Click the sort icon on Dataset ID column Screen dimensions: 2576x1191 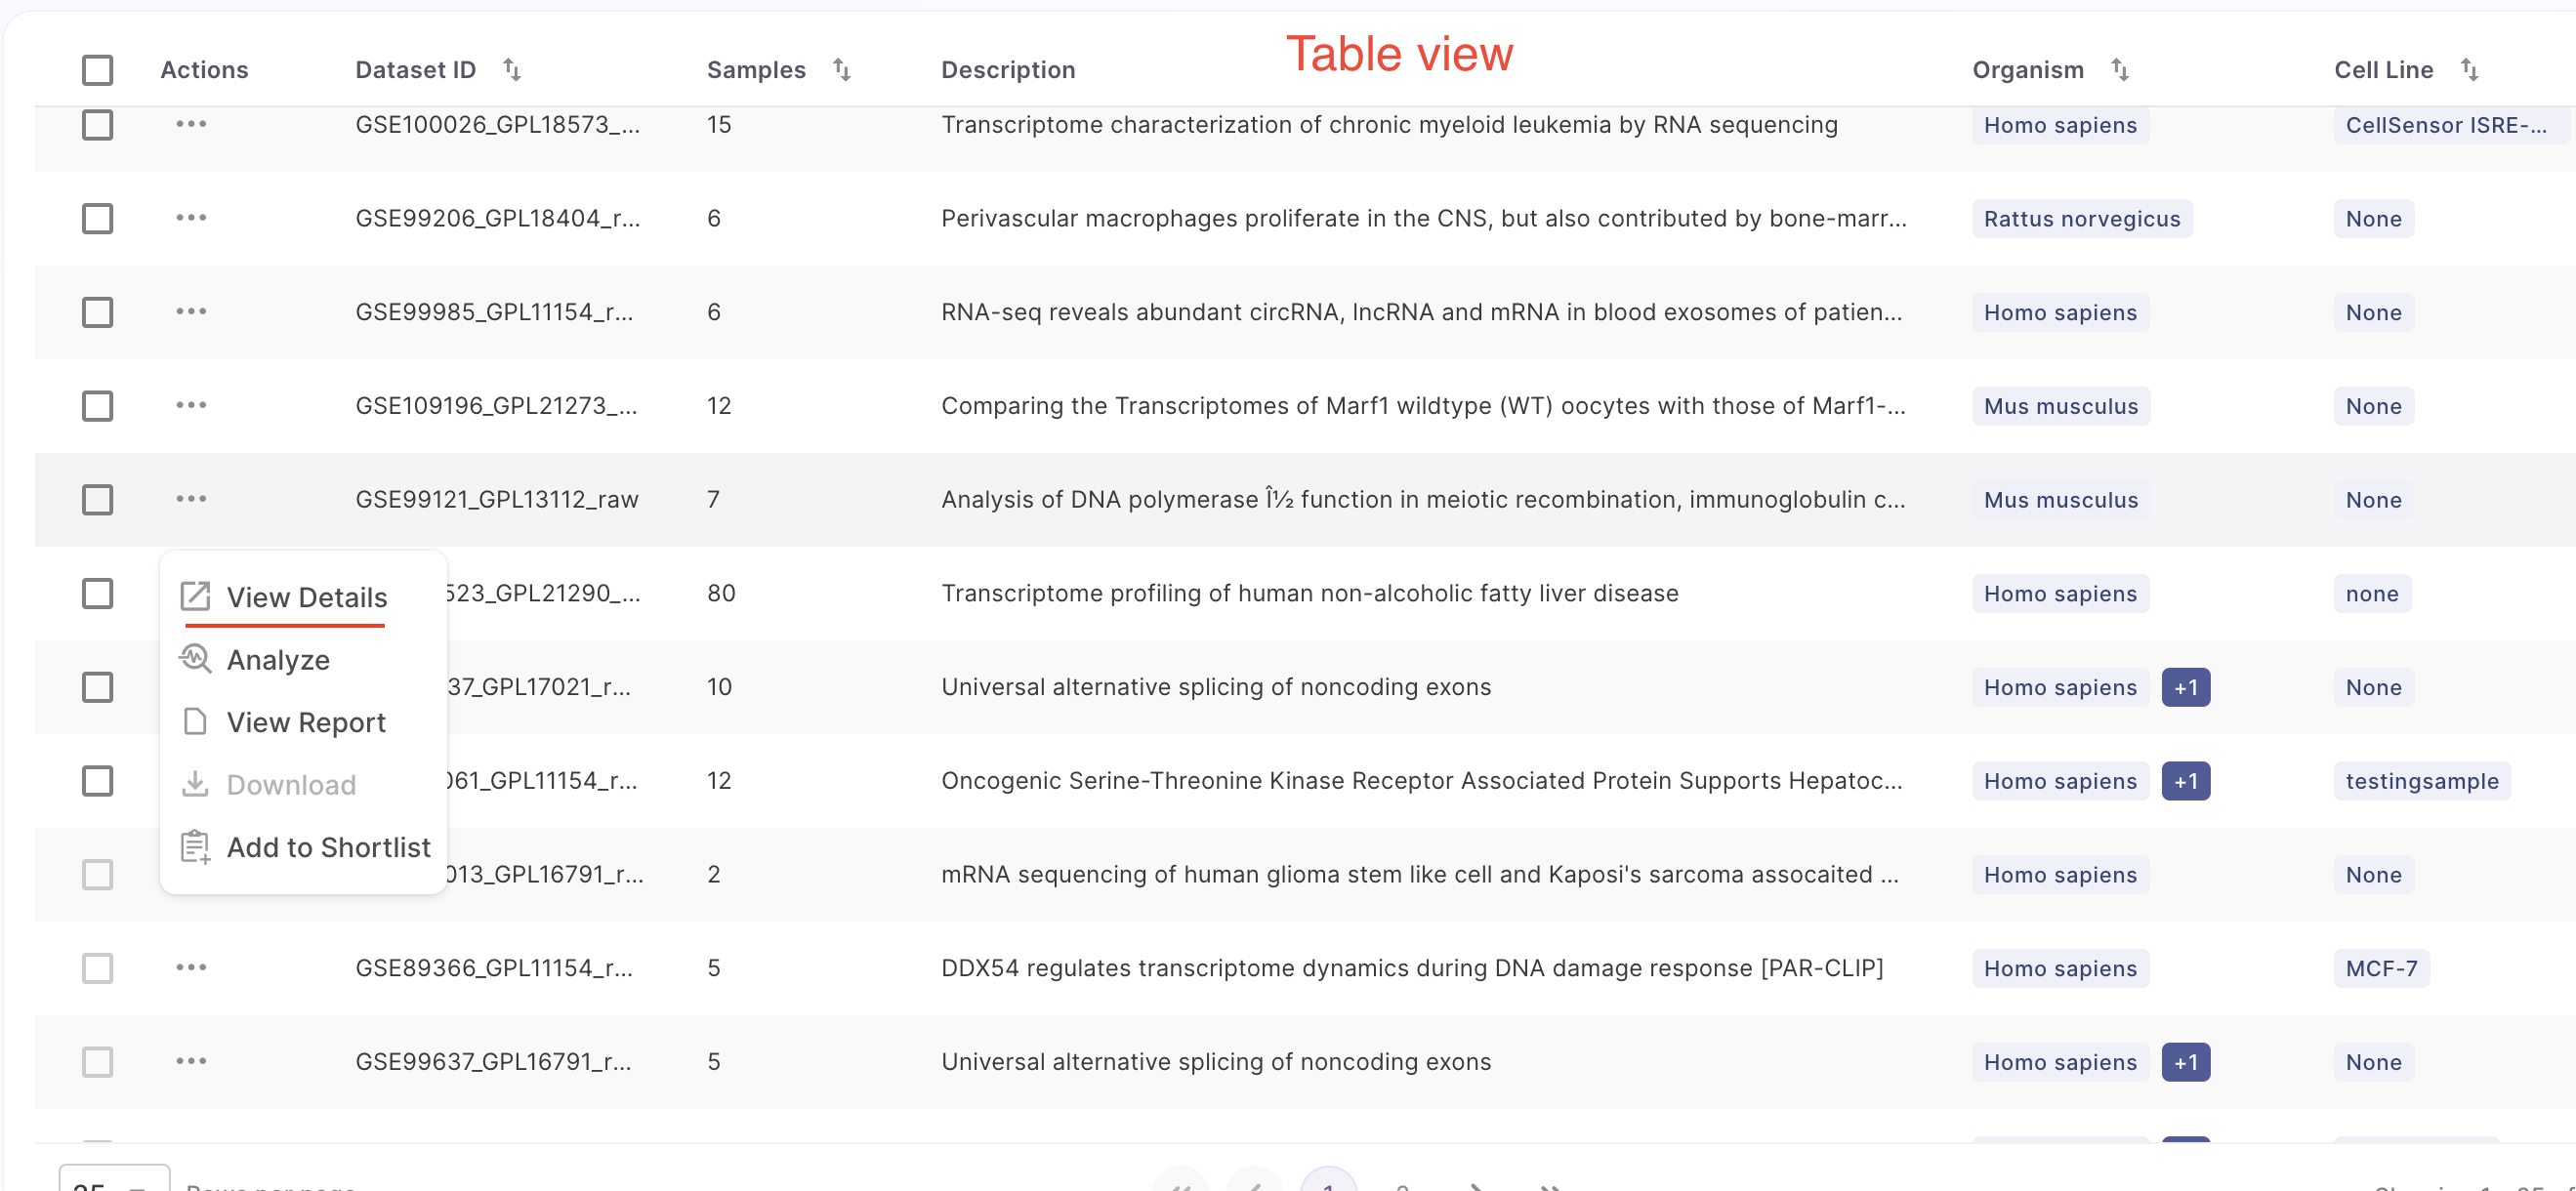click(x=512, y=69)
